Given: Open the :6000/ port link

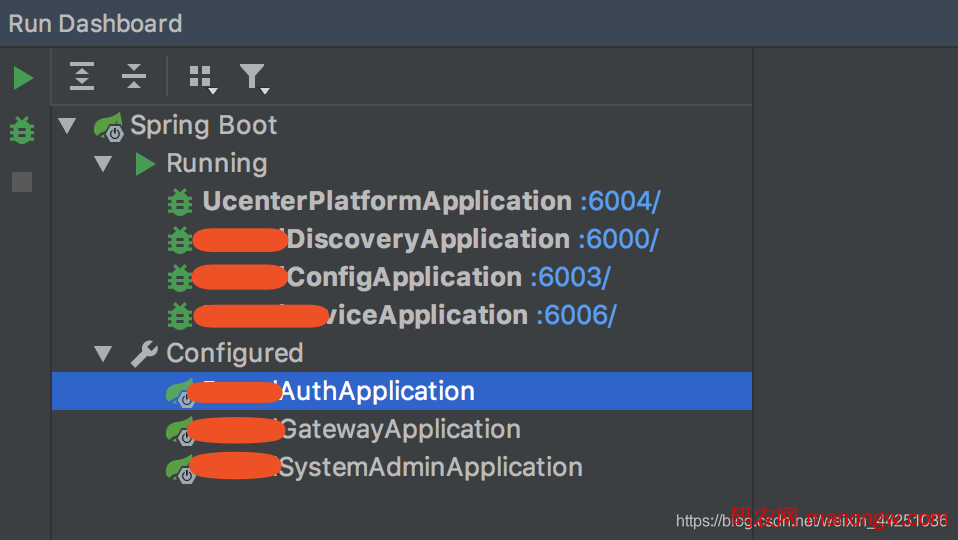Looking at the screenshot, I should tap(618, 240).
